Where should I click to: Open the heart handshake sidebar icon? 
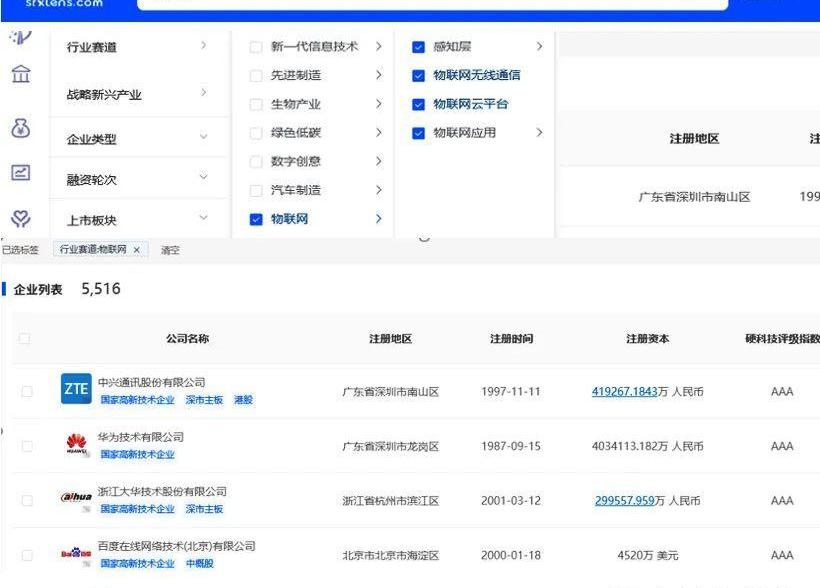pos(20,218)
